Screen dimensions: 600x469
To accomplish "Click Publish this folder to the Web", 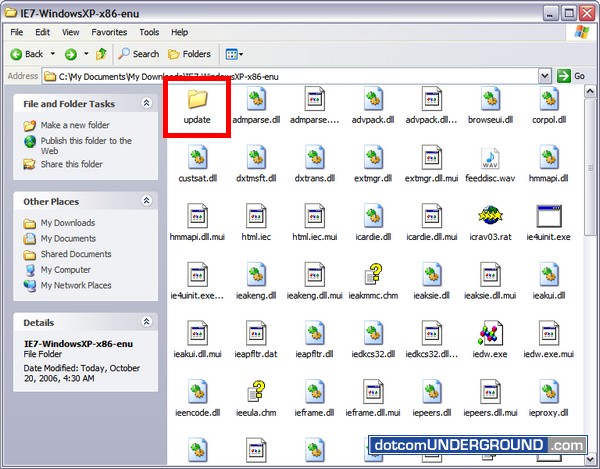I will [86, 146].
